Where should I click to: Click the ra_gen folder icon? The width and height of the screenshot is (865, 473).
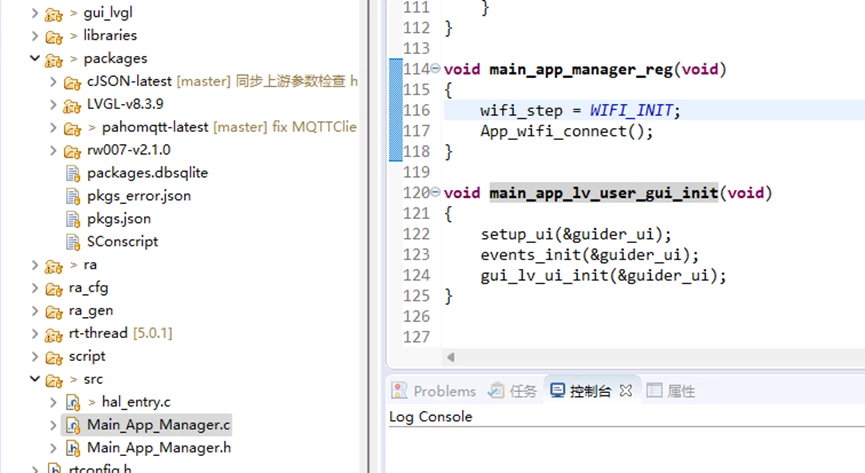[x=54, y=312]
